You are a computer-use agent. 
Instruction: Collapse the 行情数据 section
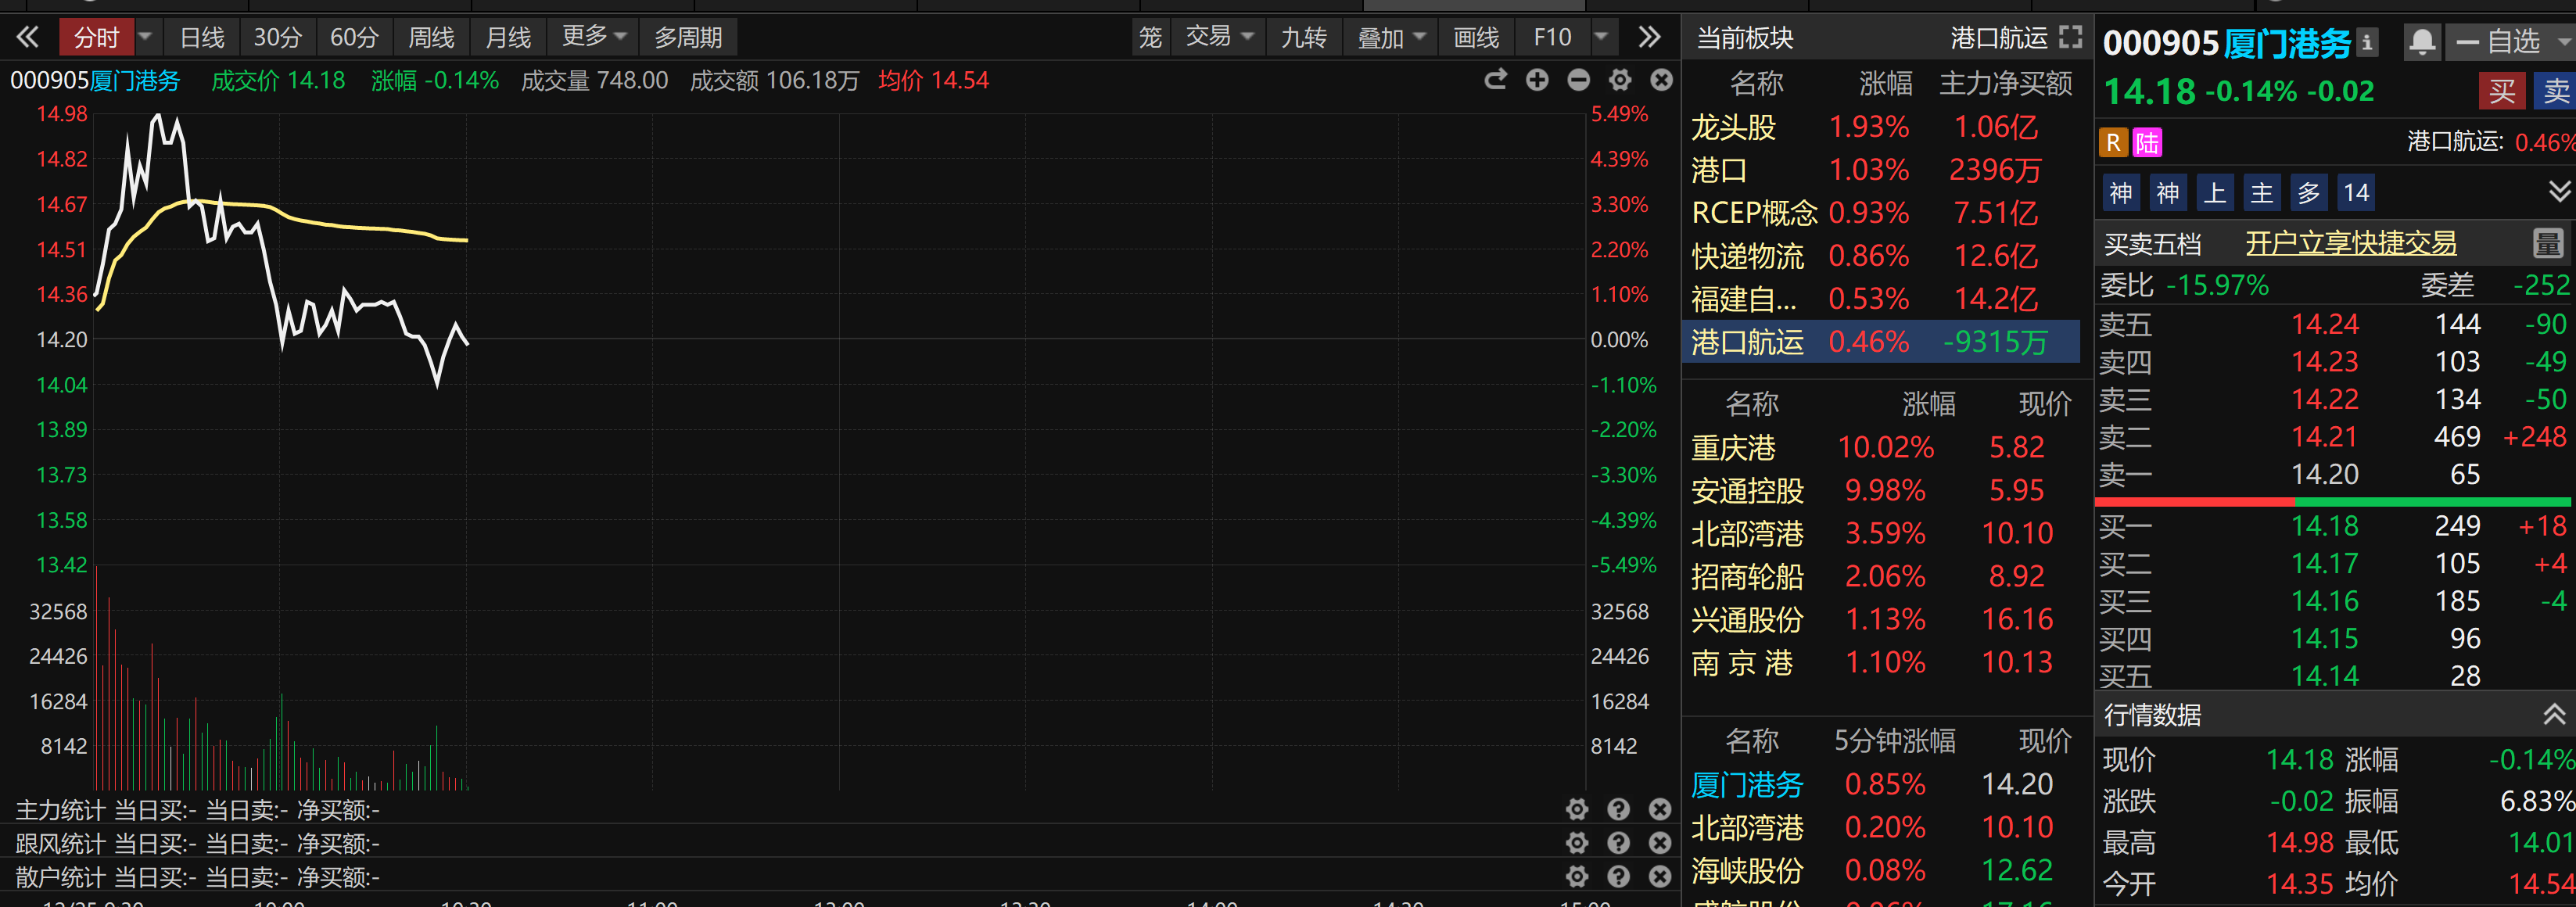point(2553,714)
